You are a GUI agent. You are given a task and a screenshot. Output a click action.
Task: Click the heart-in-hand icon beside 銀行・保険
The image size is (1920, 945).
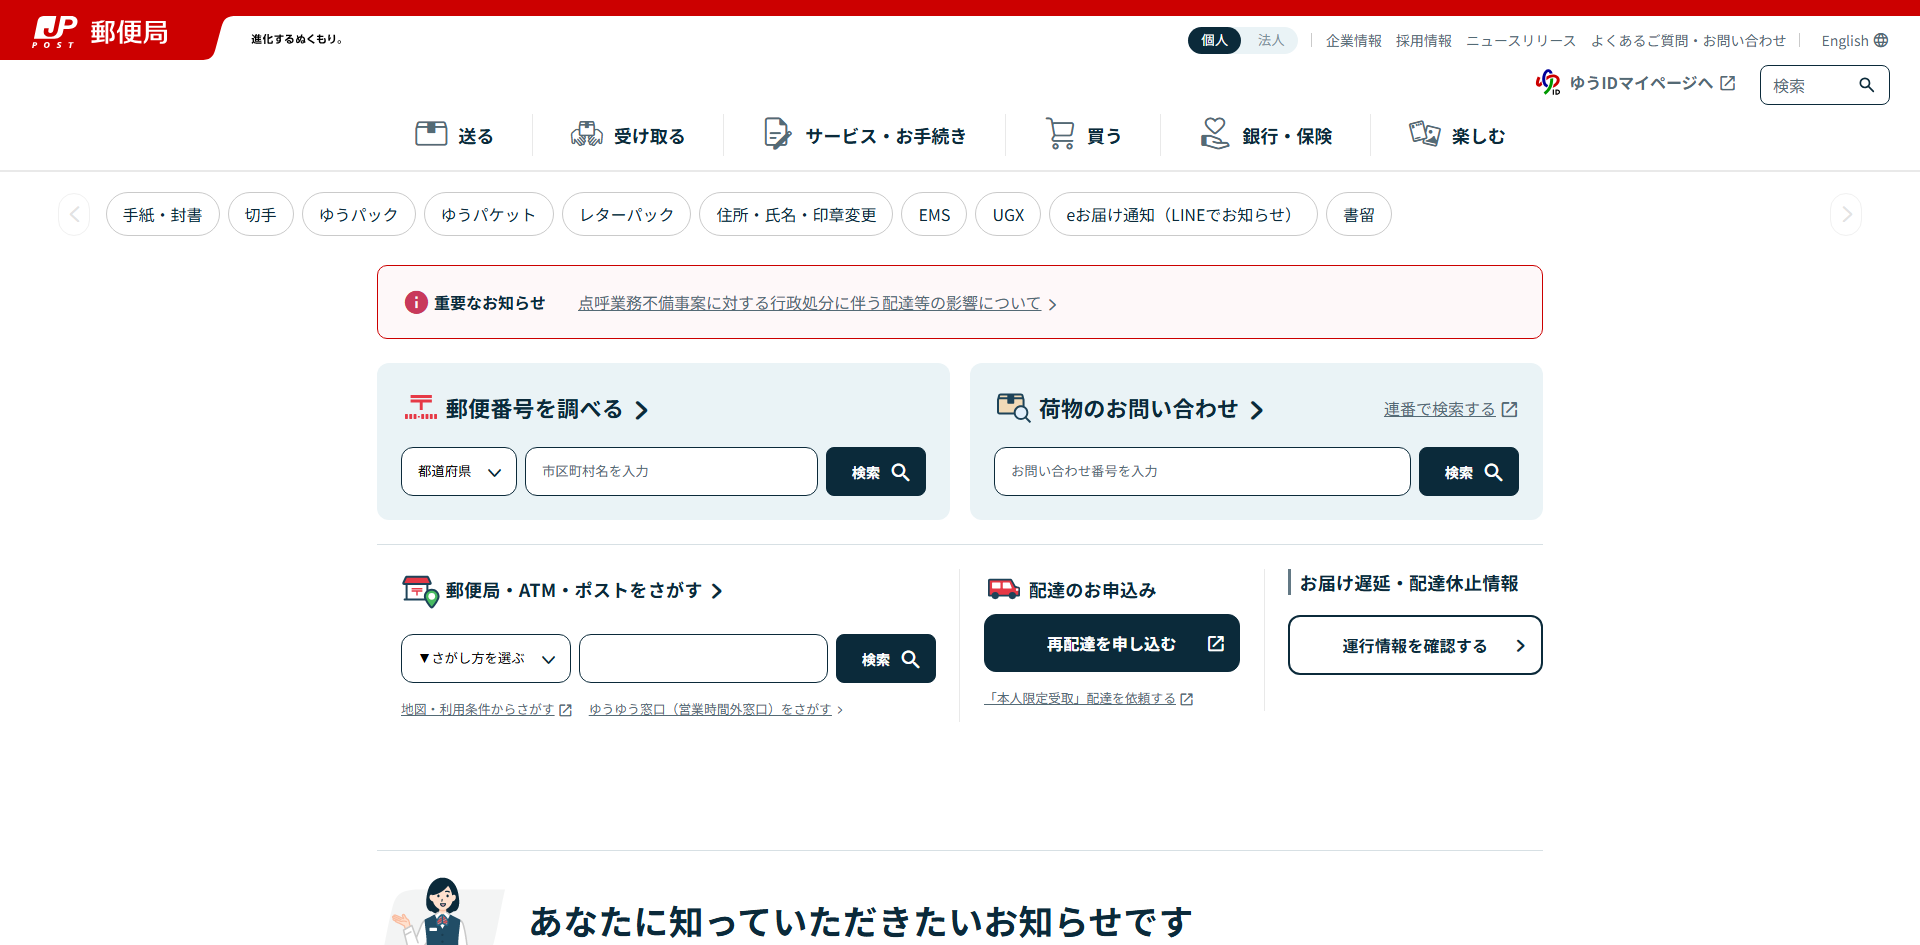[x=1215, y=133]
